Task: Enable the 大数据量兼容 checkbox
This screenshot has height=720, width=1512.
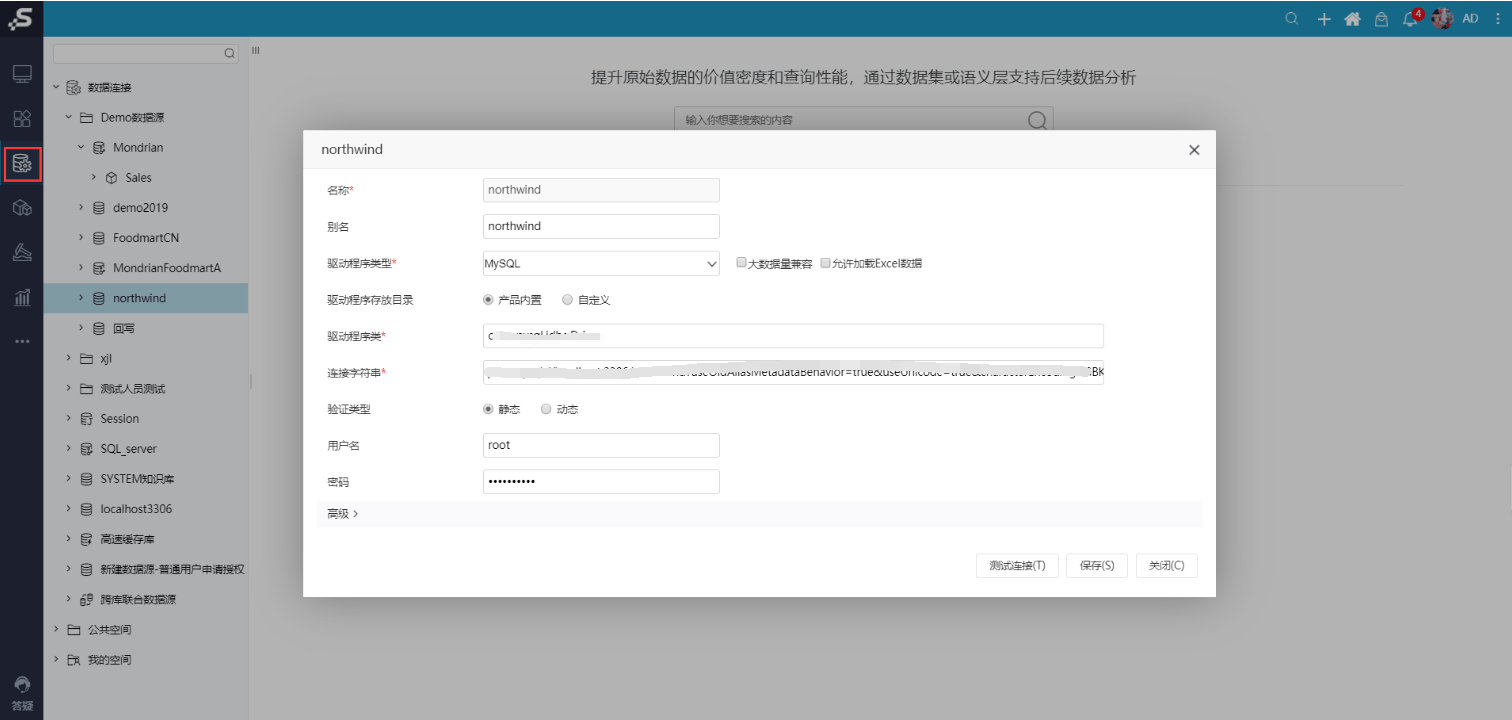Action: 741,263
